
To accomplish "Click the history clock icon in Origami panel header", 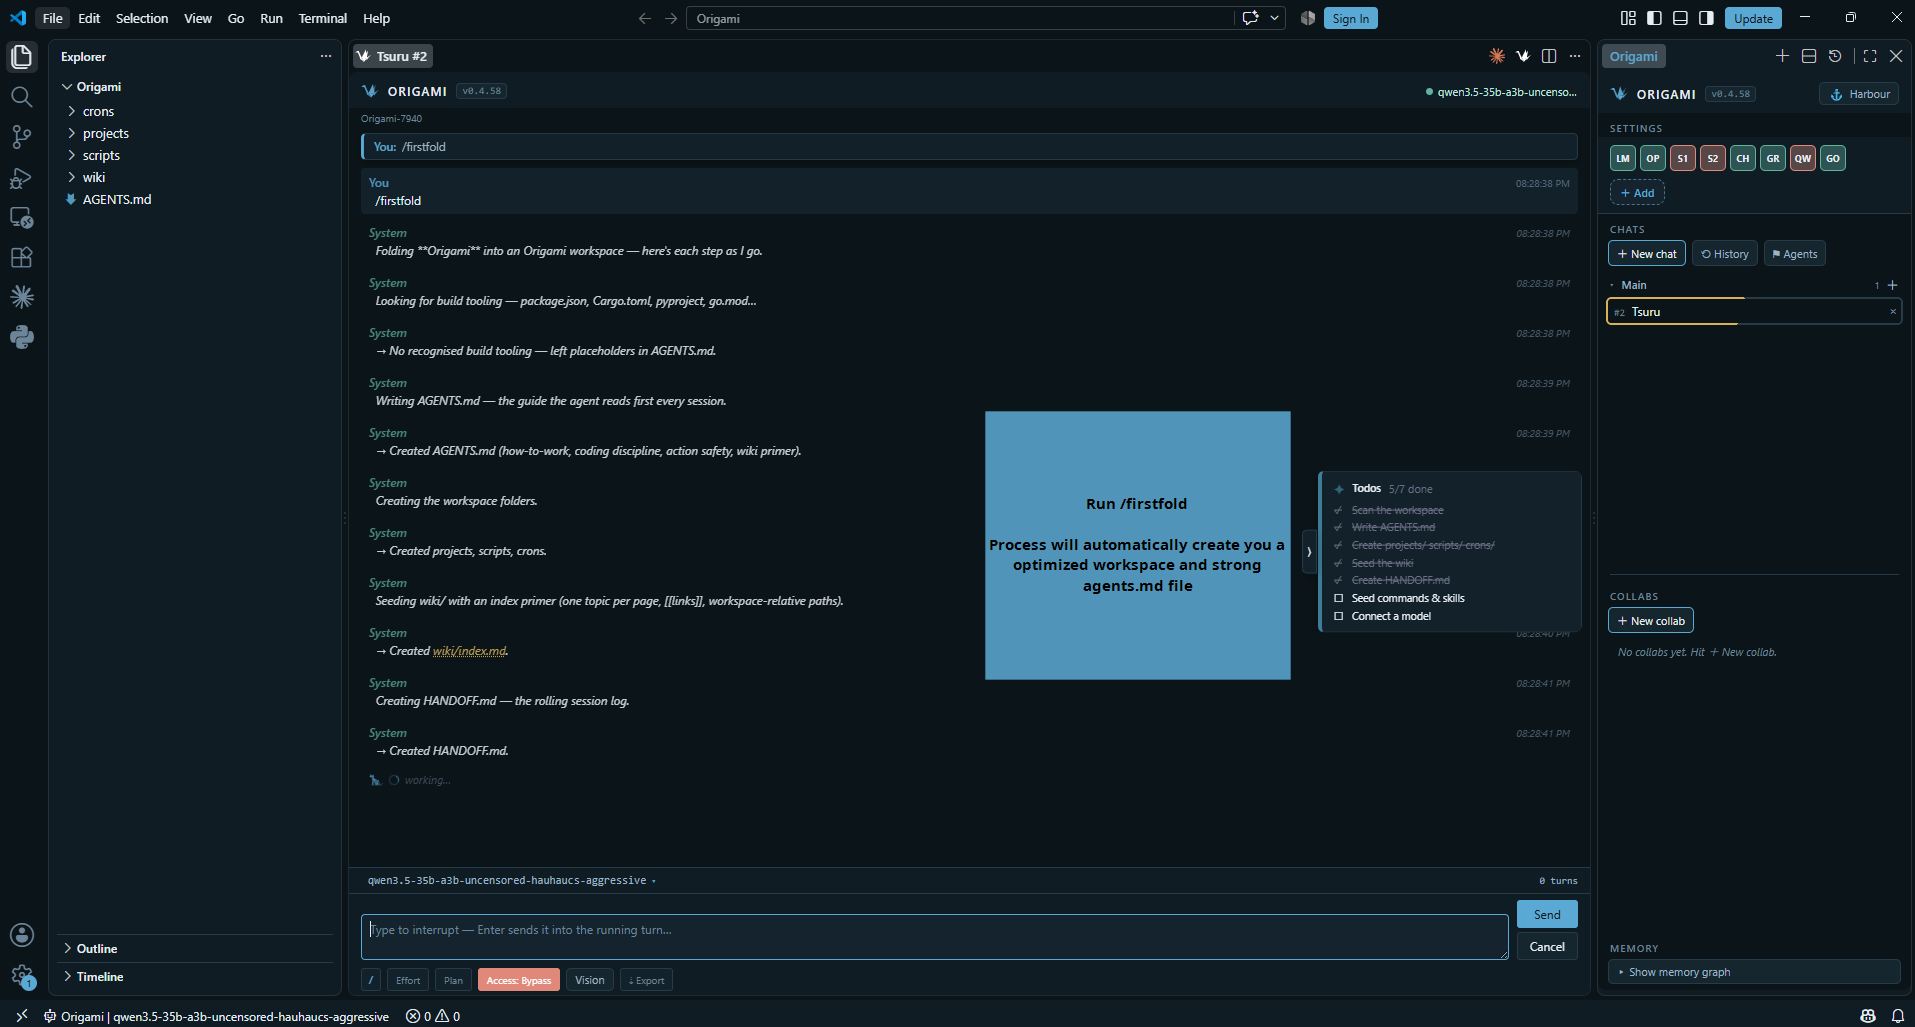I will (1835, 56).
